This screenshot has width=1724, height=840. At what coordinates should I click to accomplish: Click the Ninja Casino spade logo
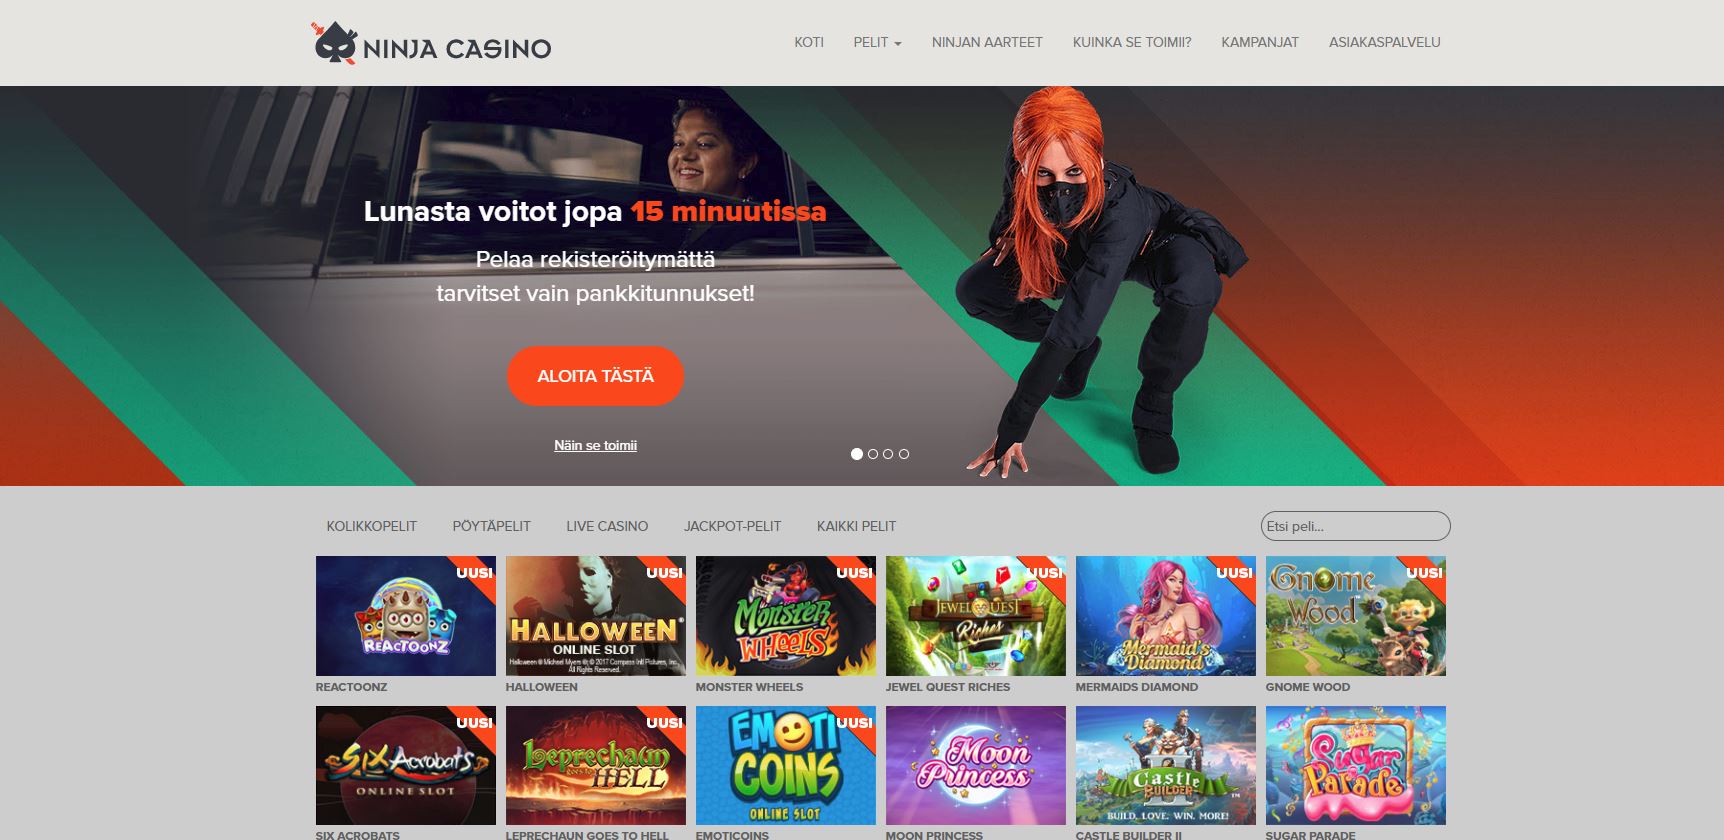[335, 43]
